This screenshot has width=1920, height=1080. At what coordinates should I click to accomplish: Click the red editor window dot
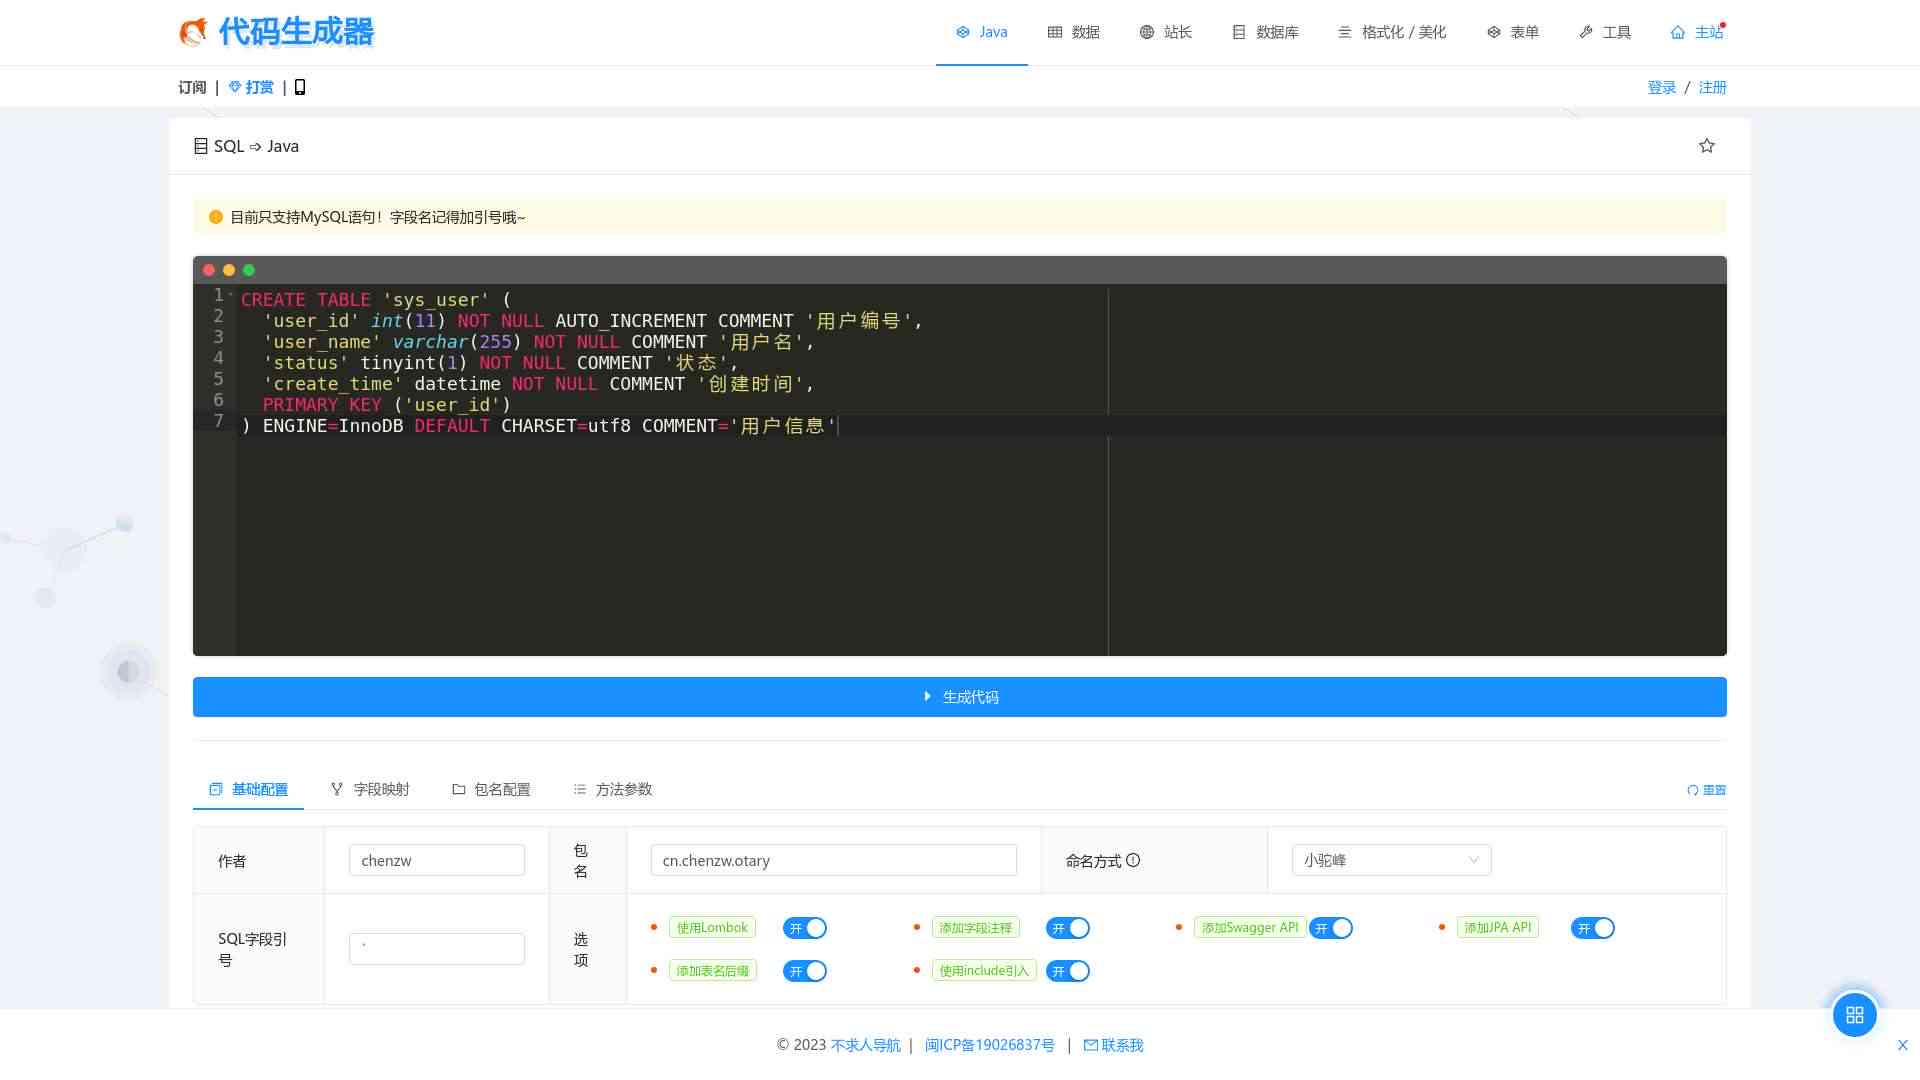[209, 270]
